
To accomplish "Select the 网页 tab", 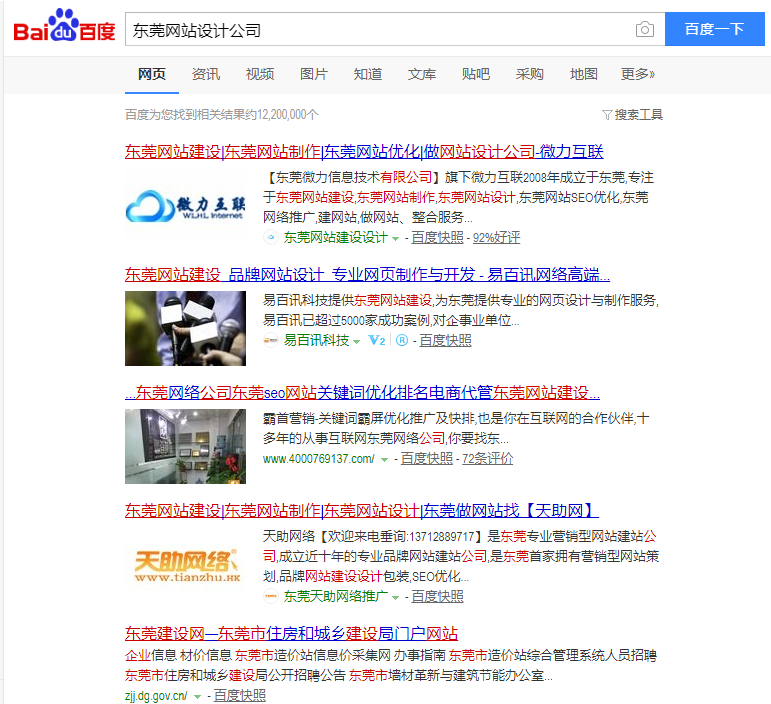I will coord(152,74).
